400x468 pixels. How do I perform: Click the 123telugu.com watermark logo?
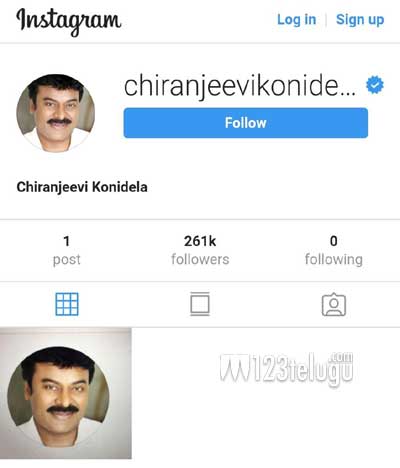pyautogui.click(x=286, y=369)
